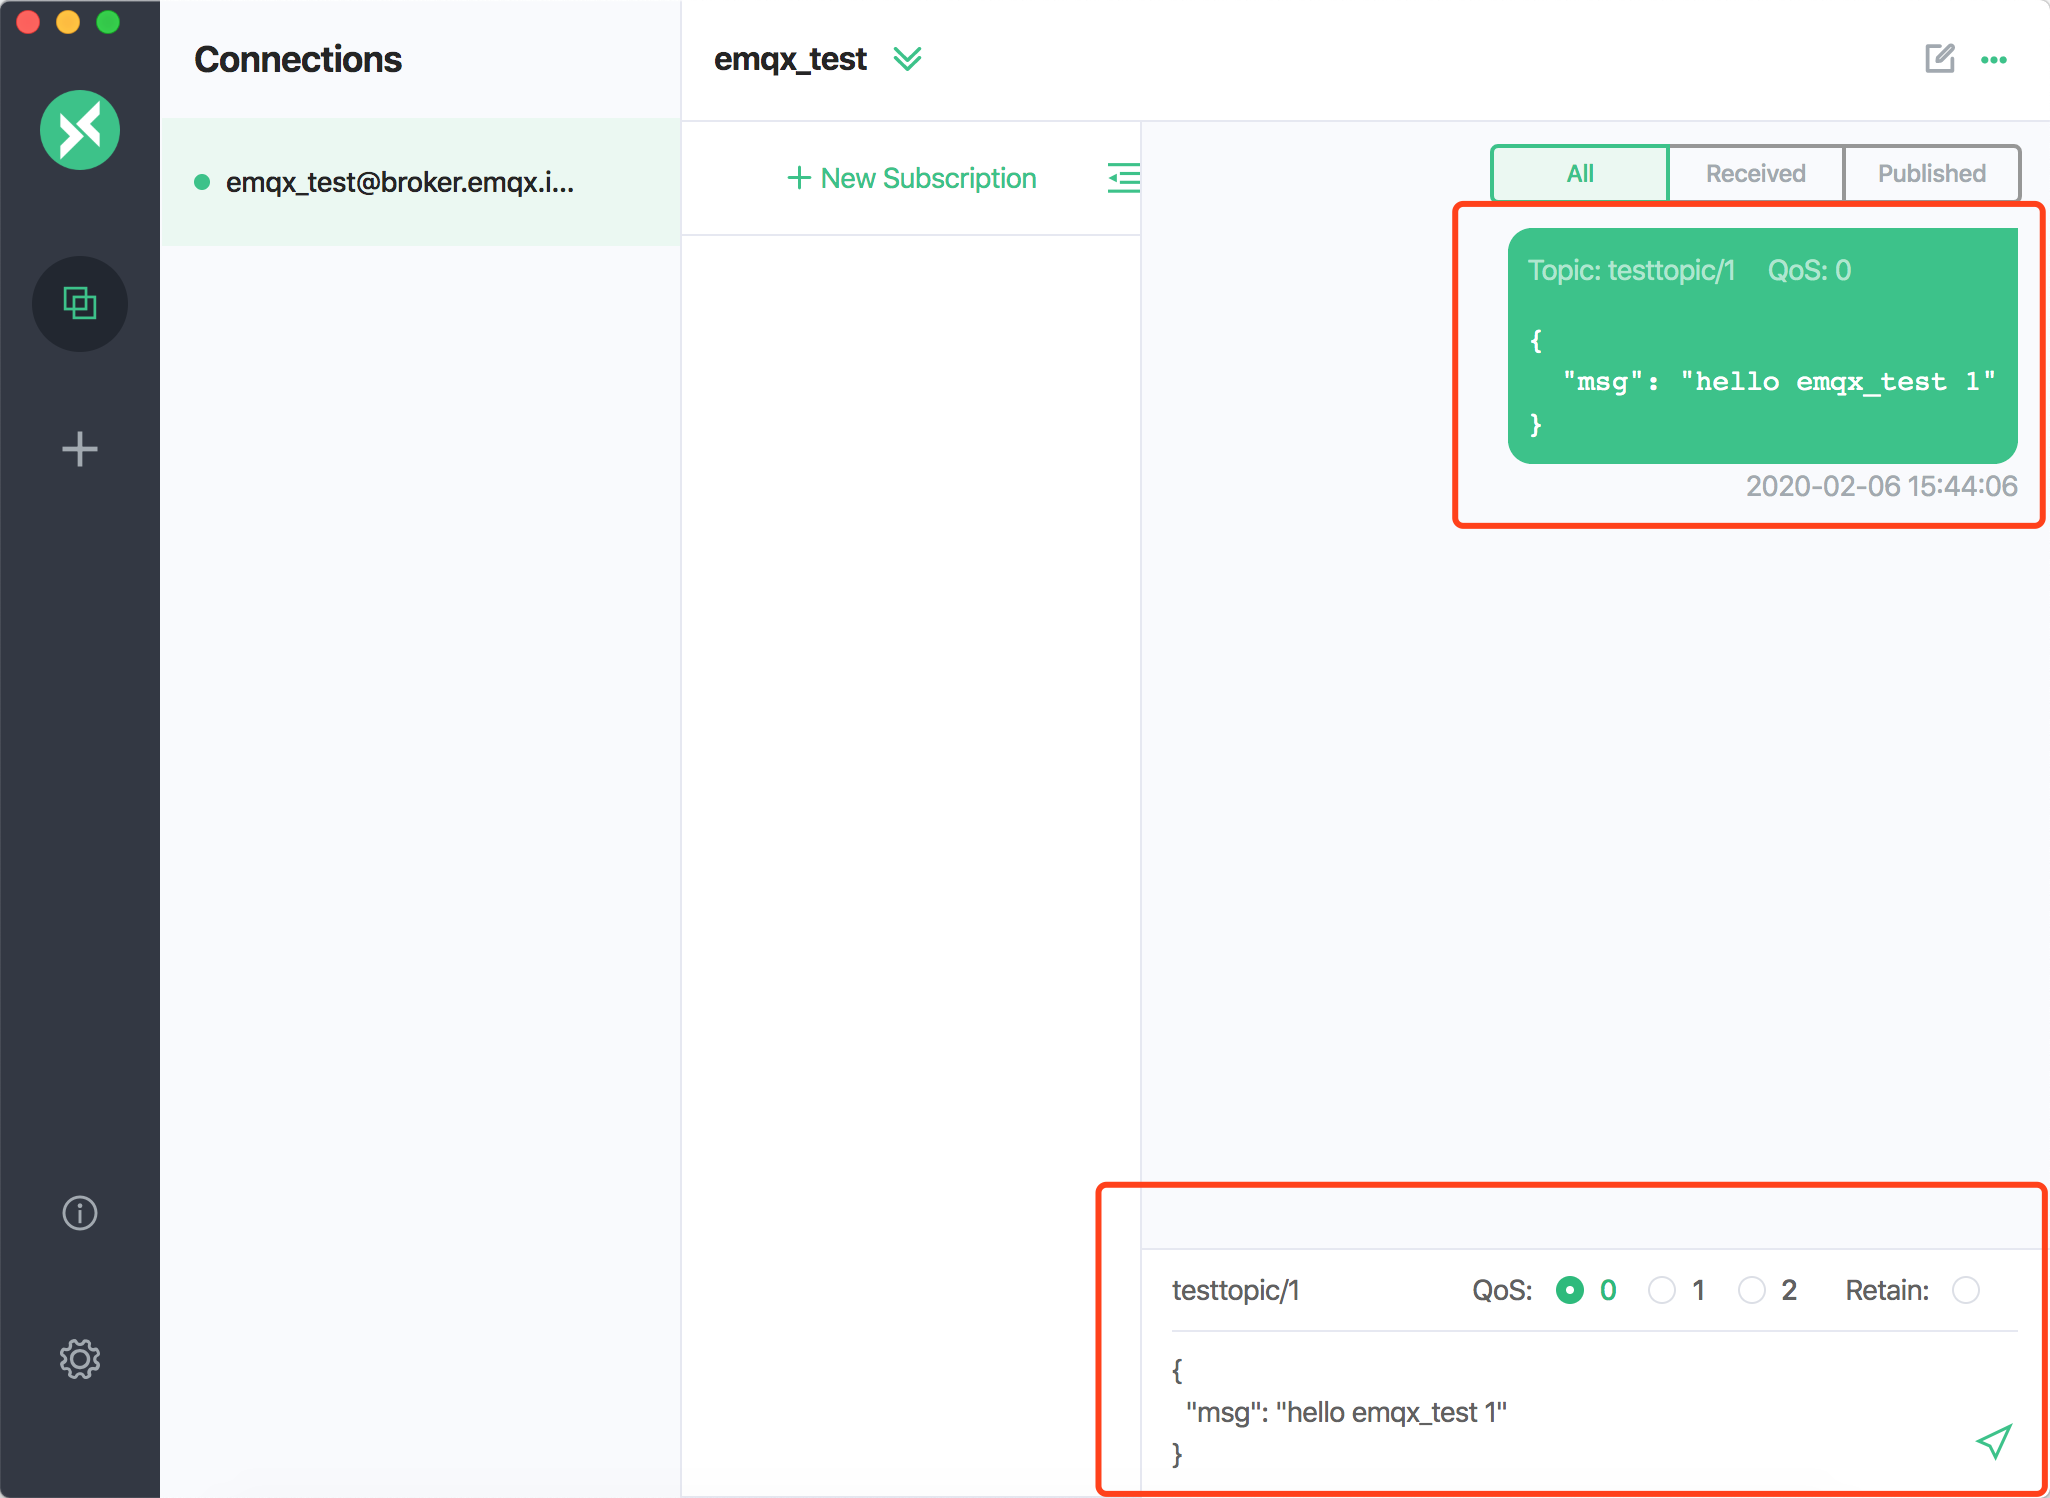Open the Connections panel icon in sidebar
Image resolution: width=2050 pixels, height=1498 pixels.
(x=79, y=304)
